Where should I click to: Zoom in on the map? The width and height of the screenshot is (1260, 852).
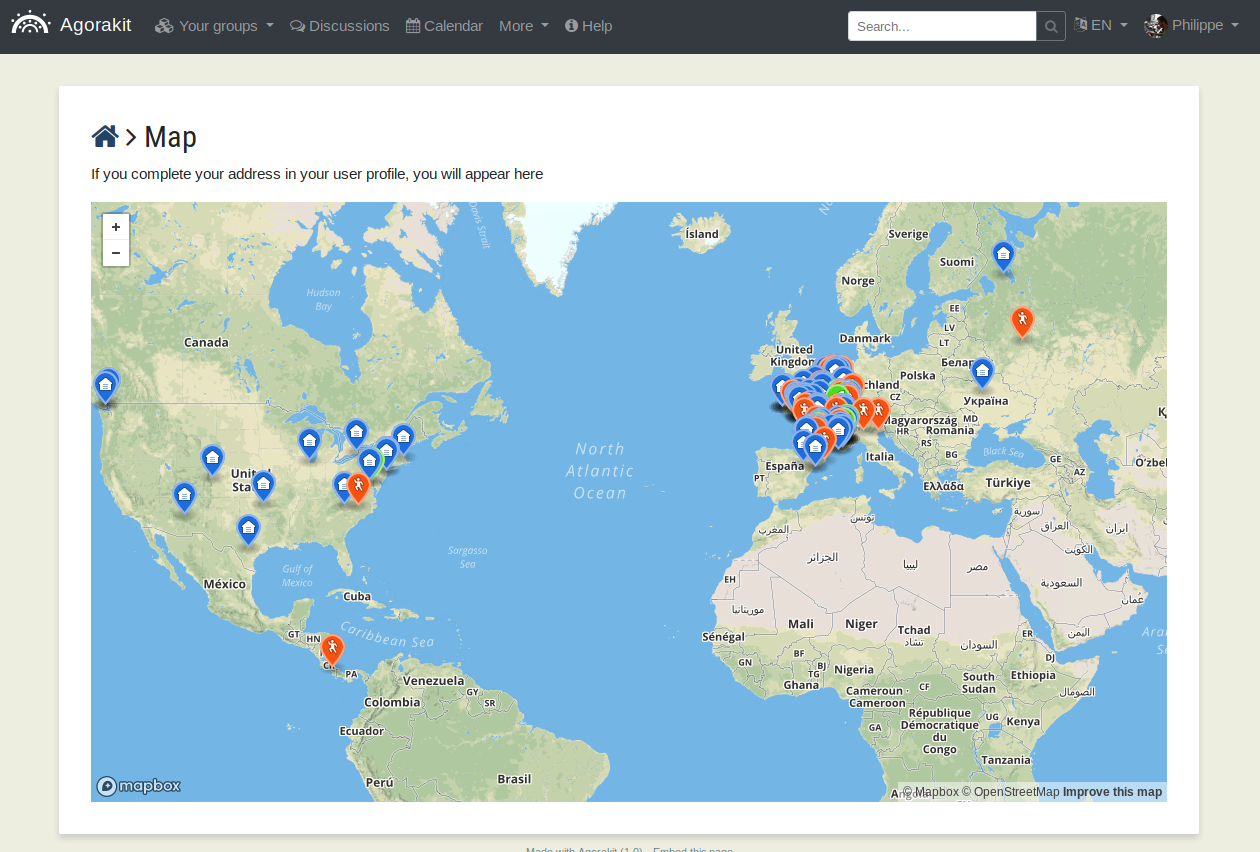(116, 227)
